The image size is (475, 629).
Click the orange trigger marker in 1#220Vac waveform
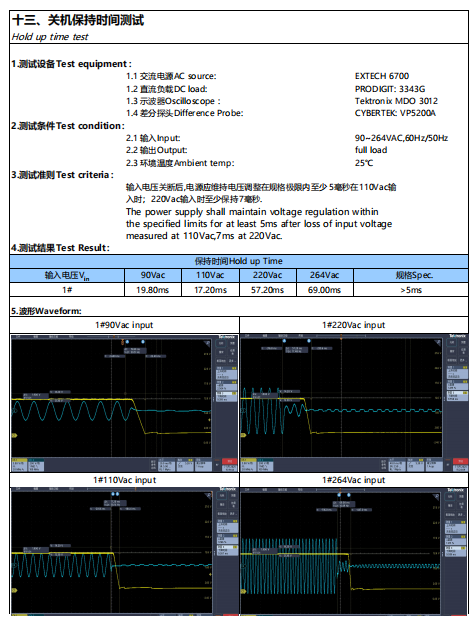tap(341, 339)
